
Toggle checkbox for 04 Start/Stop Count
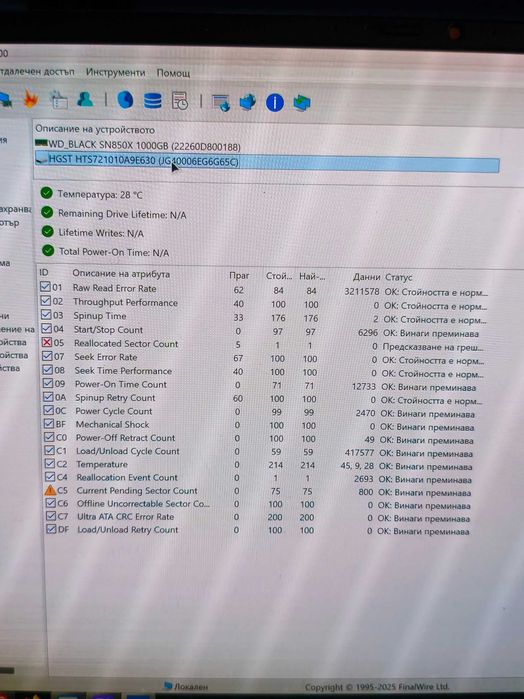point(46,329)
